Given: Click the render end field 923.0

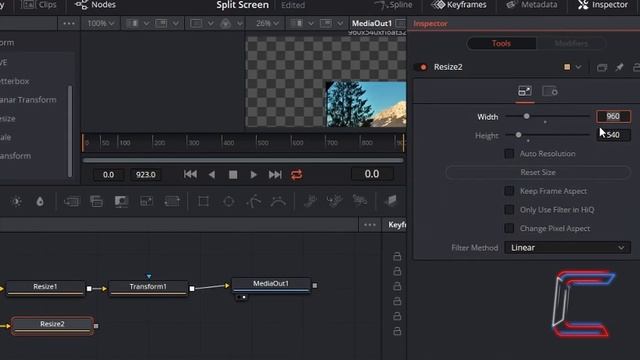Looking at the screenshot, I should pyautogui.click(x=145, y=175).
